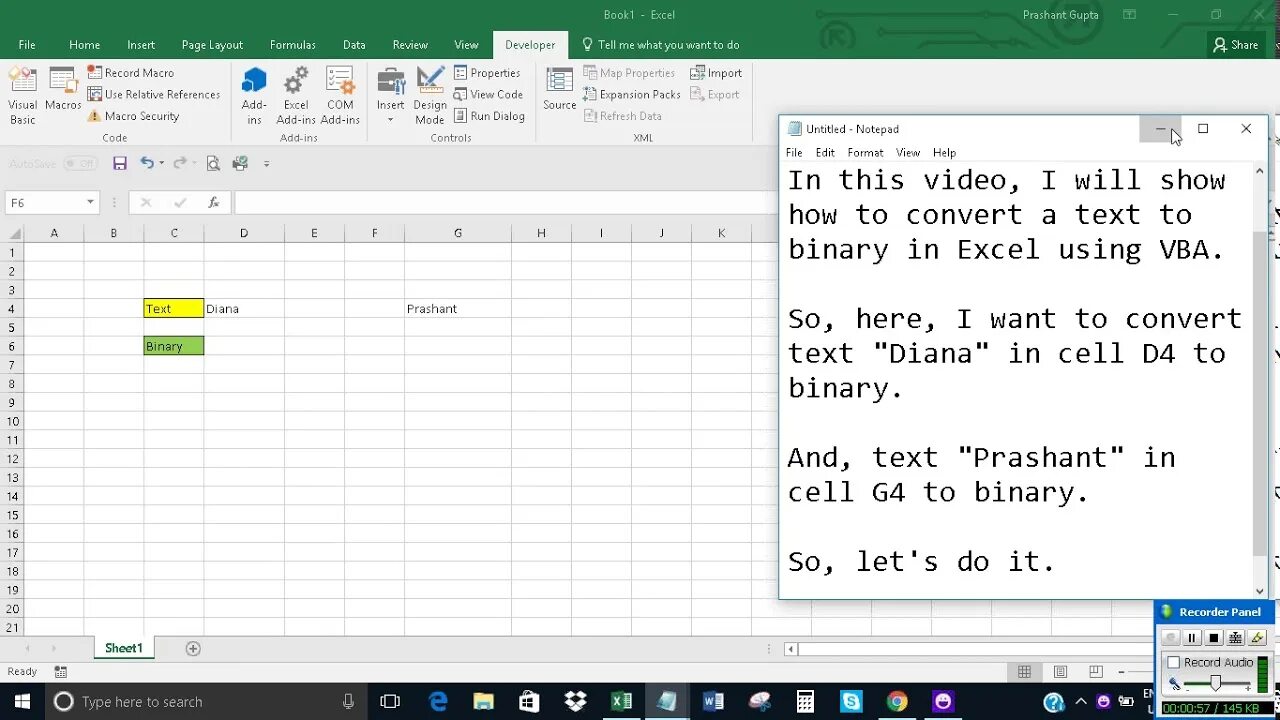
Task: Select yellow Text cell C4
Action: [174, 309]
